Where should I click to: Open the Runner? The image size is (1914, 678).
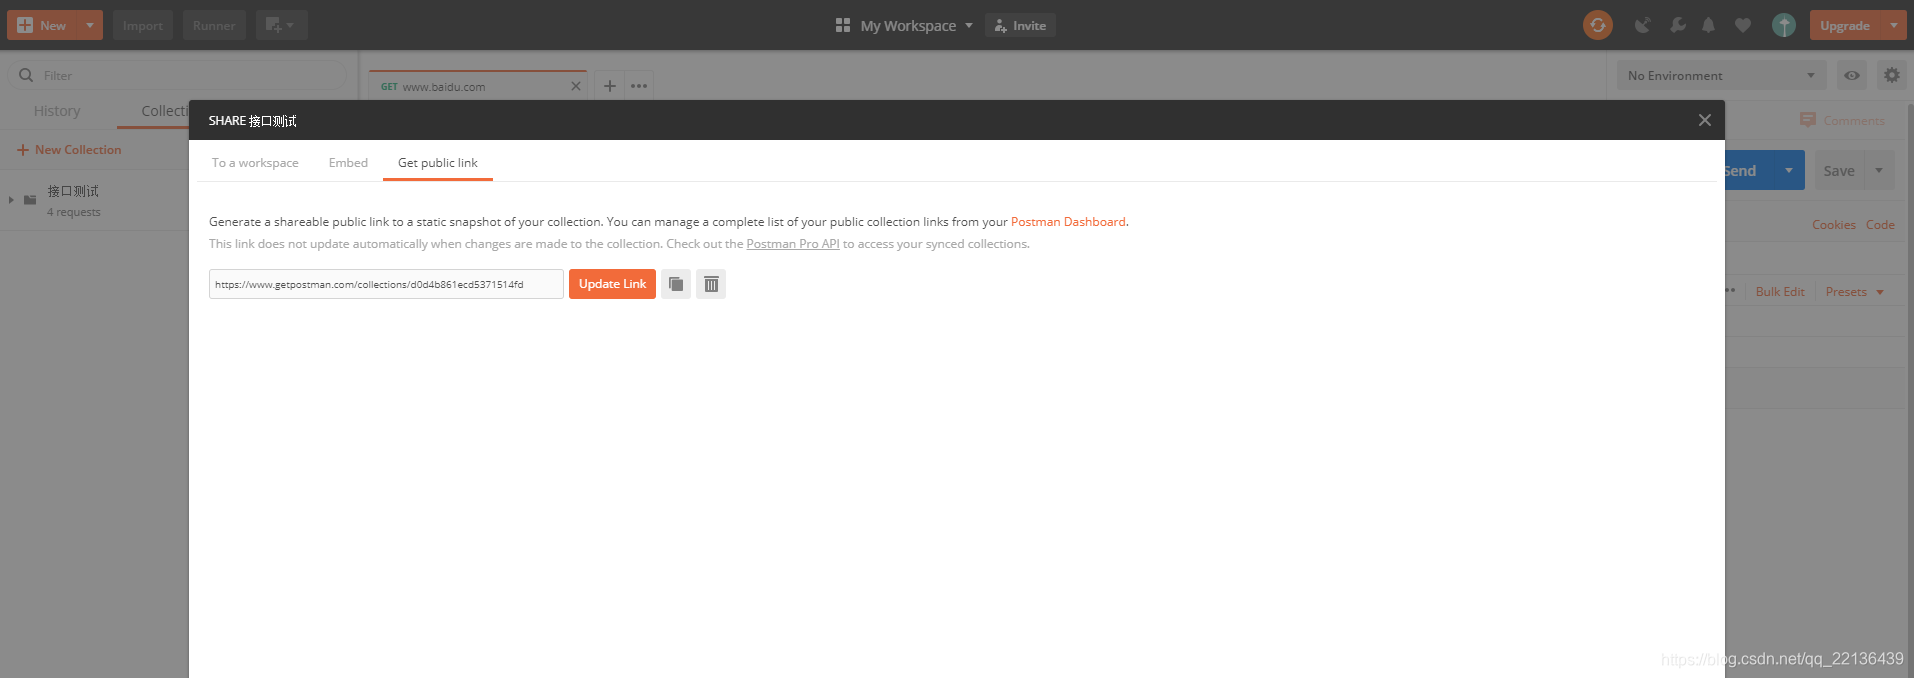tap(214, 25)
